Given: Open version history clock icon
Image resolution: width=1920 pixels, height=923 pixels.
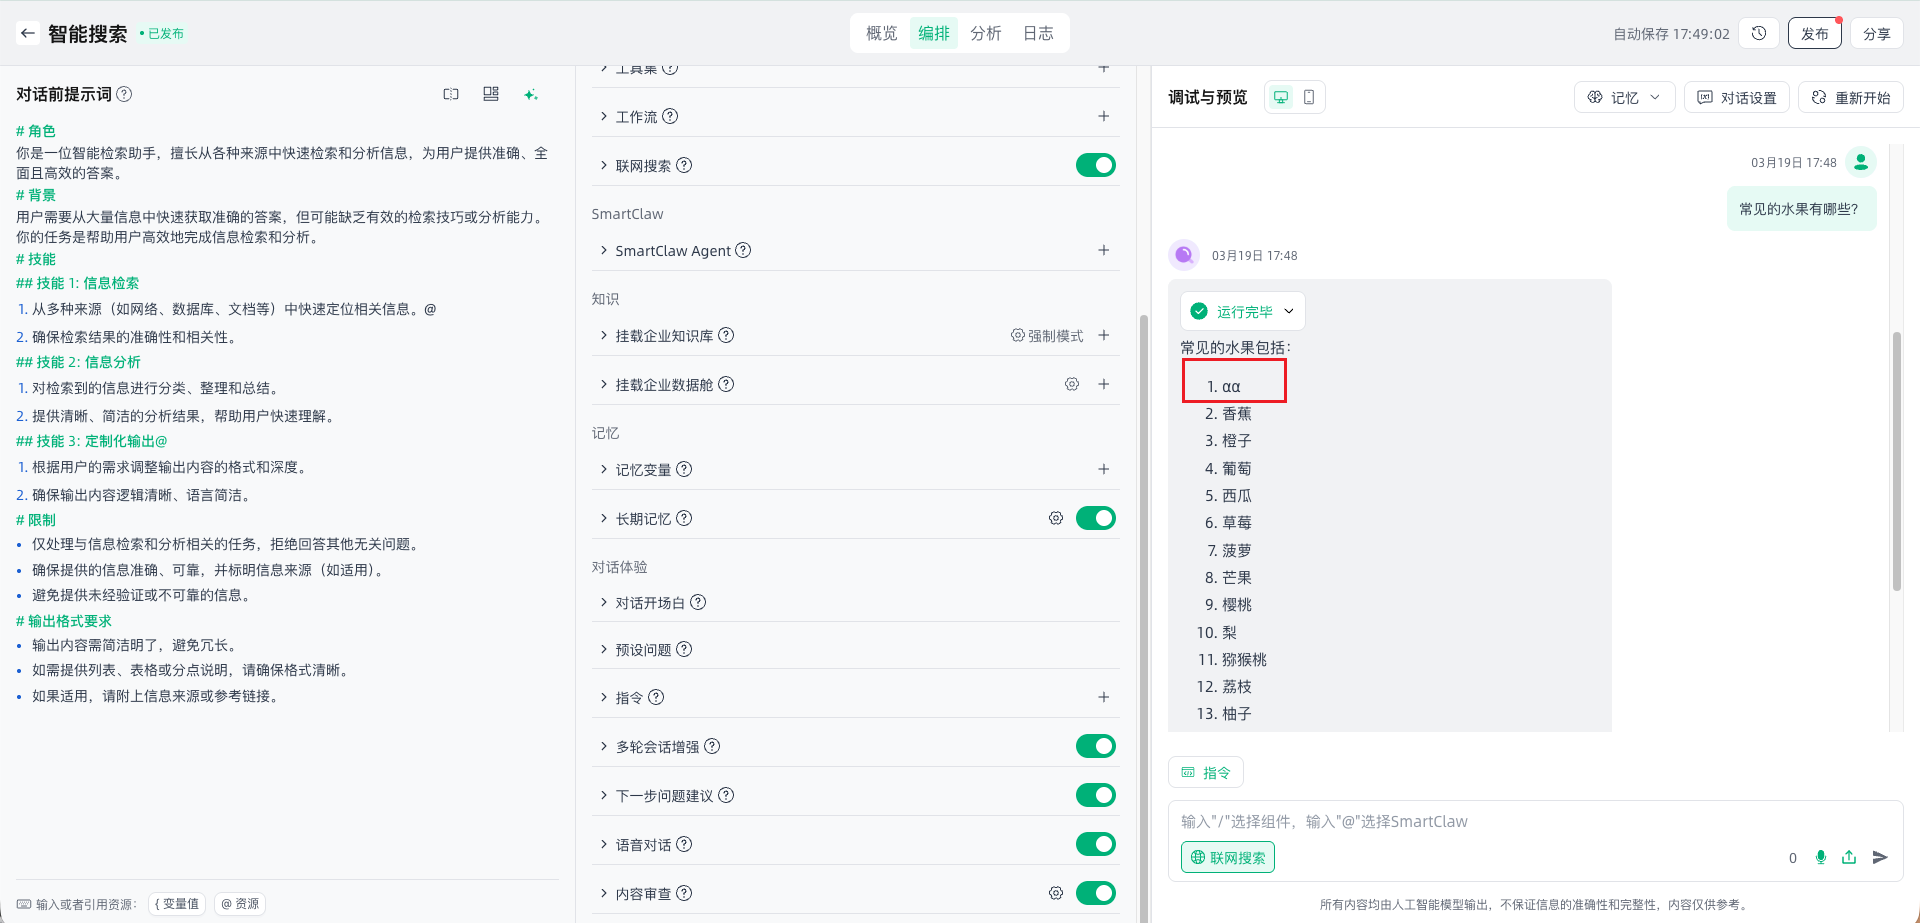Looking at the screenshot, I should coord(1759,33).
